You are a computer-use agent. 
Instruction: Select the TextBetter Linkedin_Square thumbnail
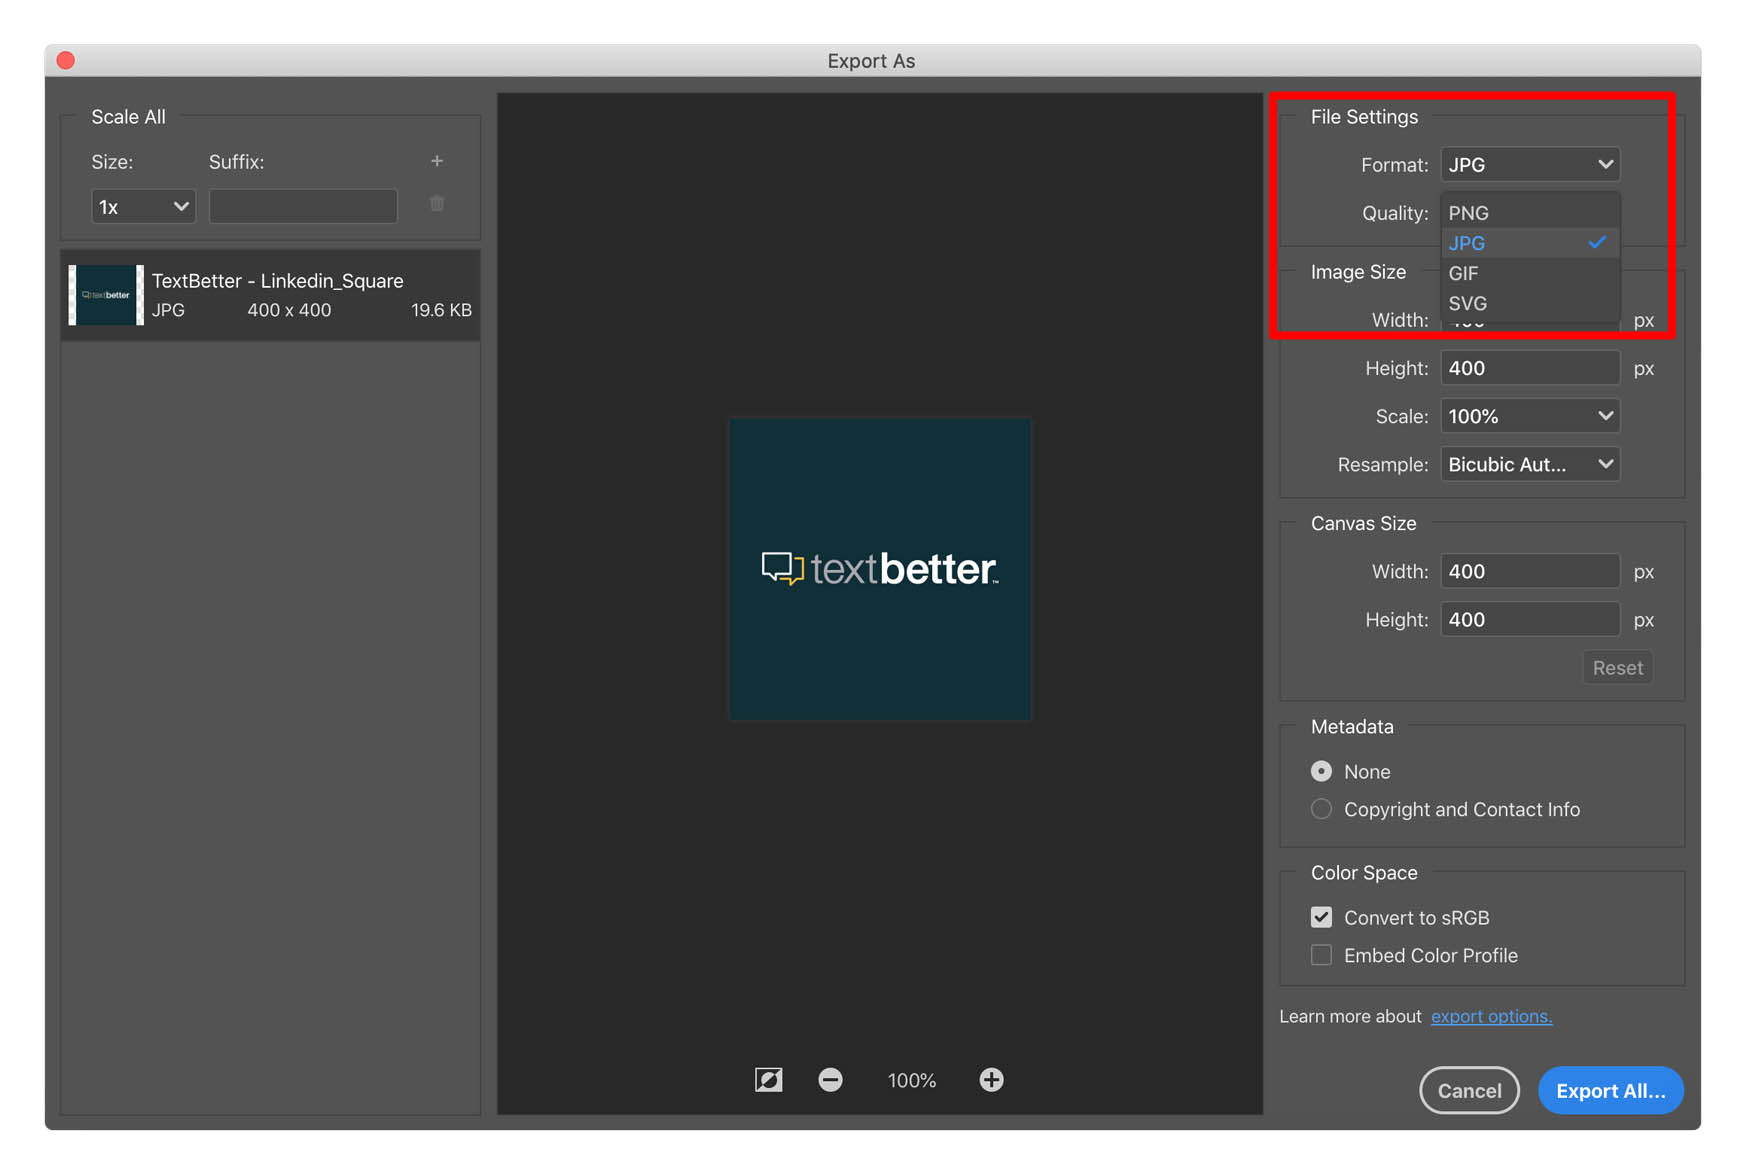(106, 295)
